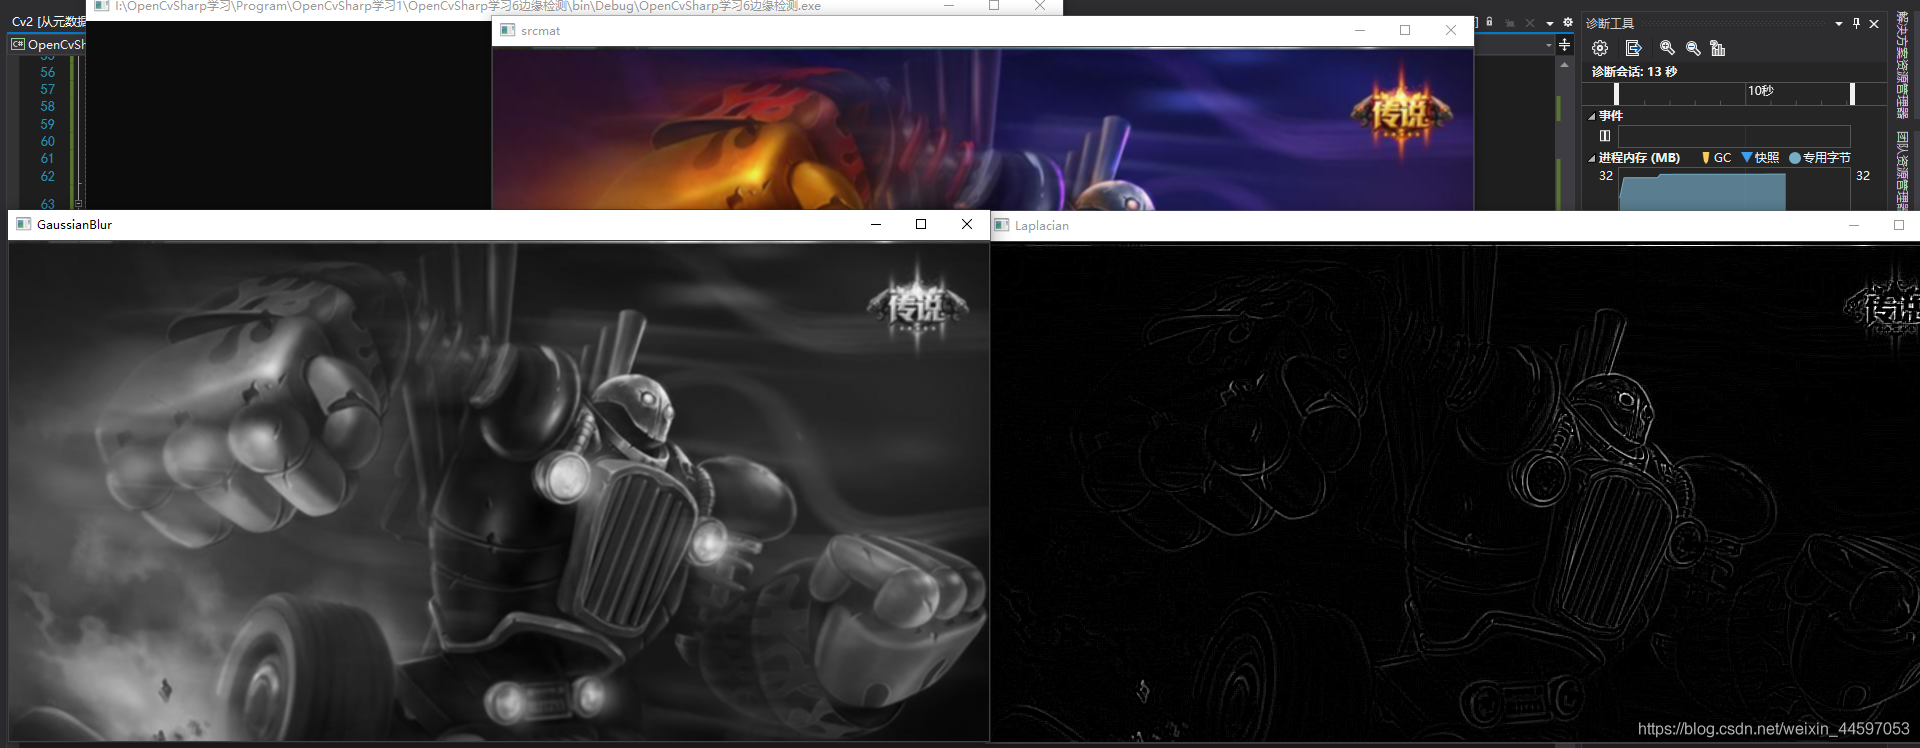Open the OpenCvSh class navigation dropdown
The width and height of the screenshot is (1920, 748).
pyautogui.click(x=47, y=45)
